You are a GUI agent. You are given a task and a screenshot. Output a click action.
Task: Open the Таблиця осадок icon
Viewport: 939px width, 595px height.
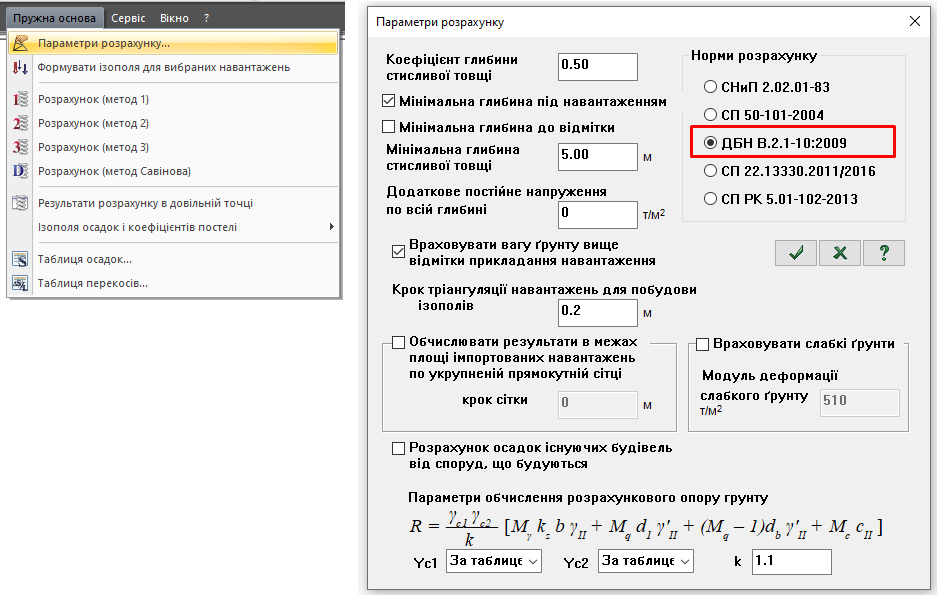click(x=20, y=259)
